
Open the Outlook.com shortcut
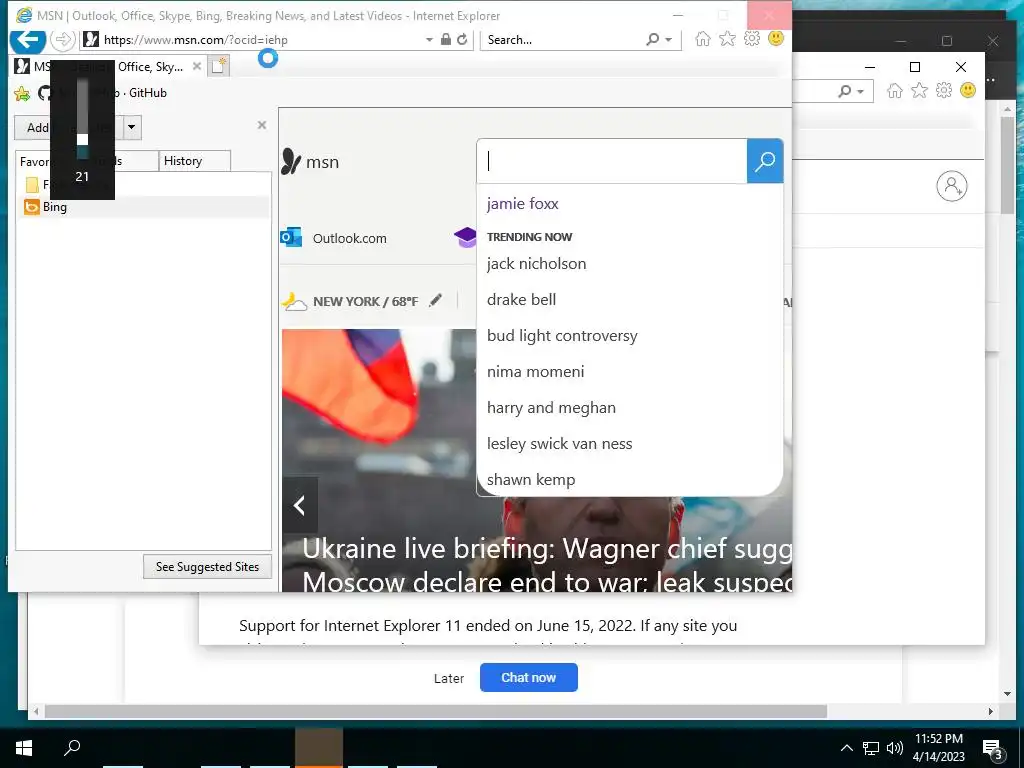click(334, 238)
